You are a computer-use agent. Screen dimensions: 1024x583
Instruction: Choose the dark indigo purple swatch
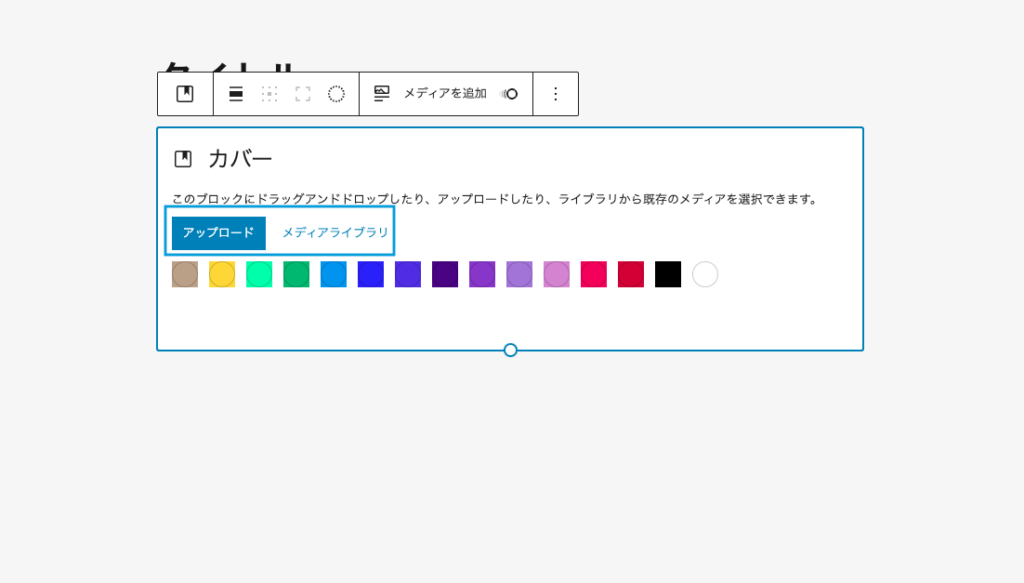[445, 274]
